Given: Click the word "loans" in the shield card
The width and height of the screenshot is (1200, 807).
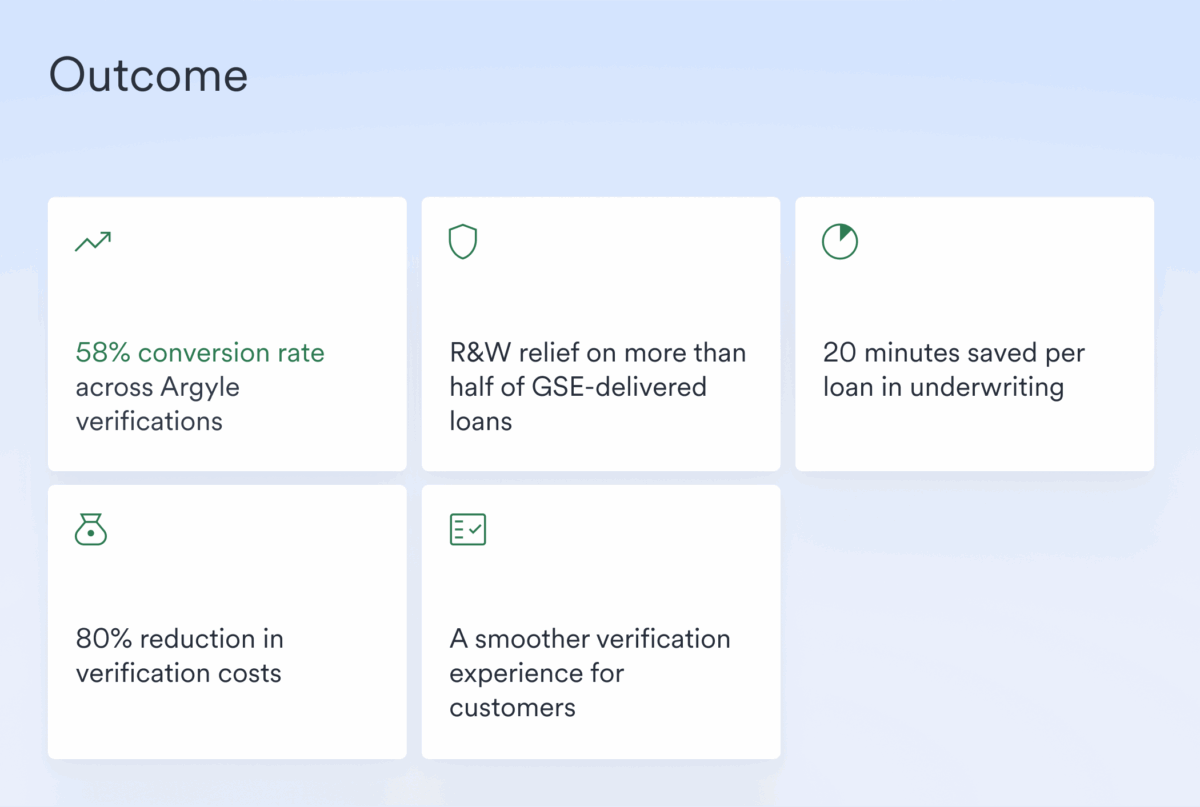Looking at the screenshot, I should (480, 421).
